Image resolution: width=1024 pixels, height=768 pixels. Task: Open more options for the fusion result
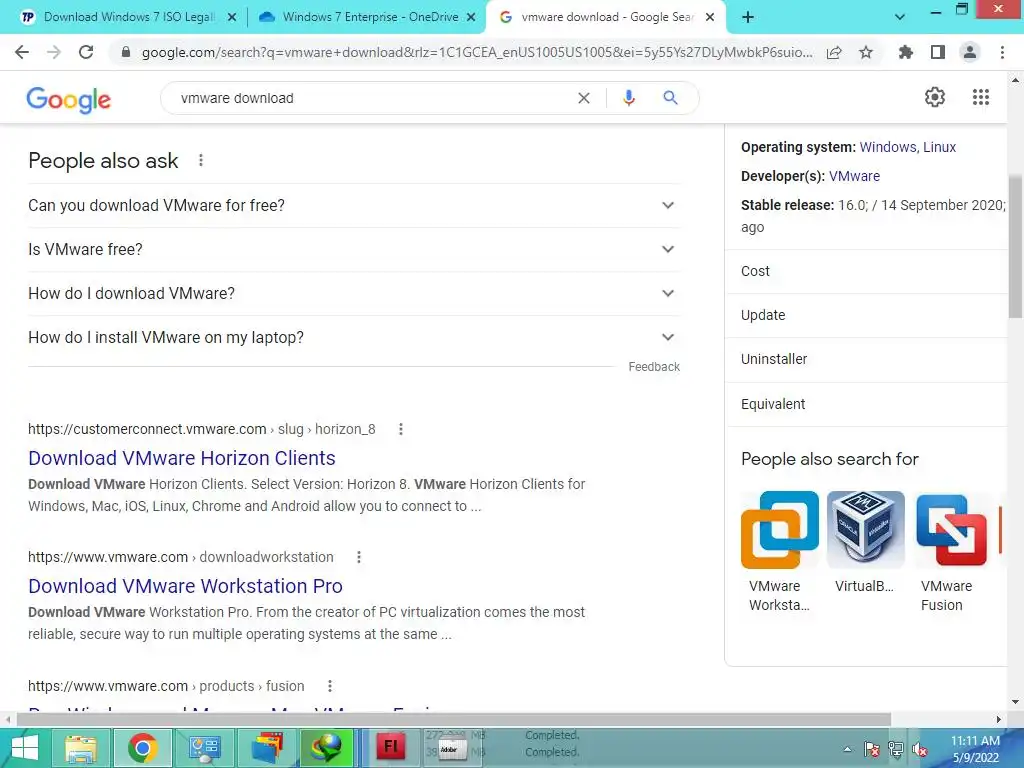[330, 686]
